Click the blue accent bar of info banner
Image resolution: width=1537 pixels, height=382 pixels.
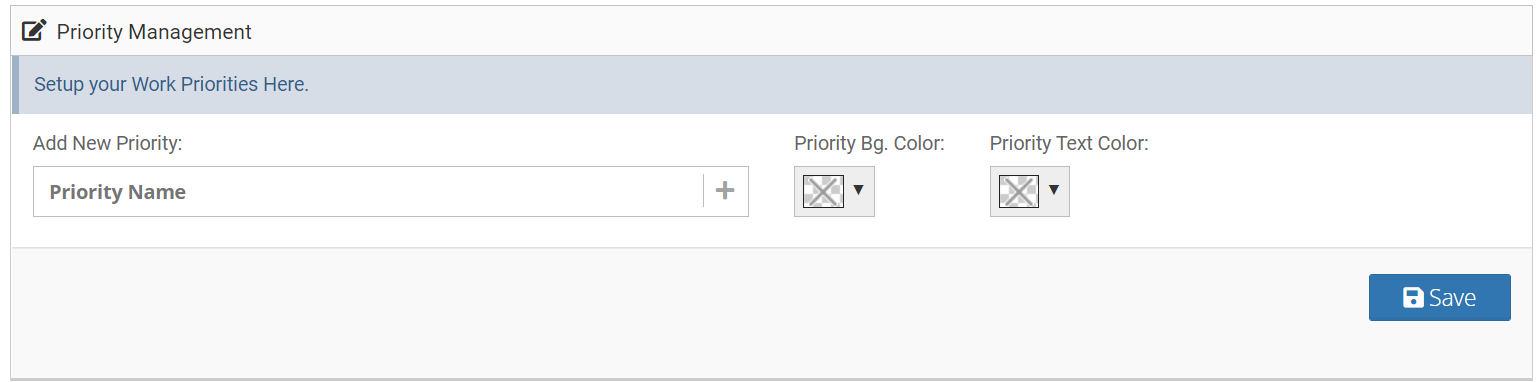click(x=15, y=85)
